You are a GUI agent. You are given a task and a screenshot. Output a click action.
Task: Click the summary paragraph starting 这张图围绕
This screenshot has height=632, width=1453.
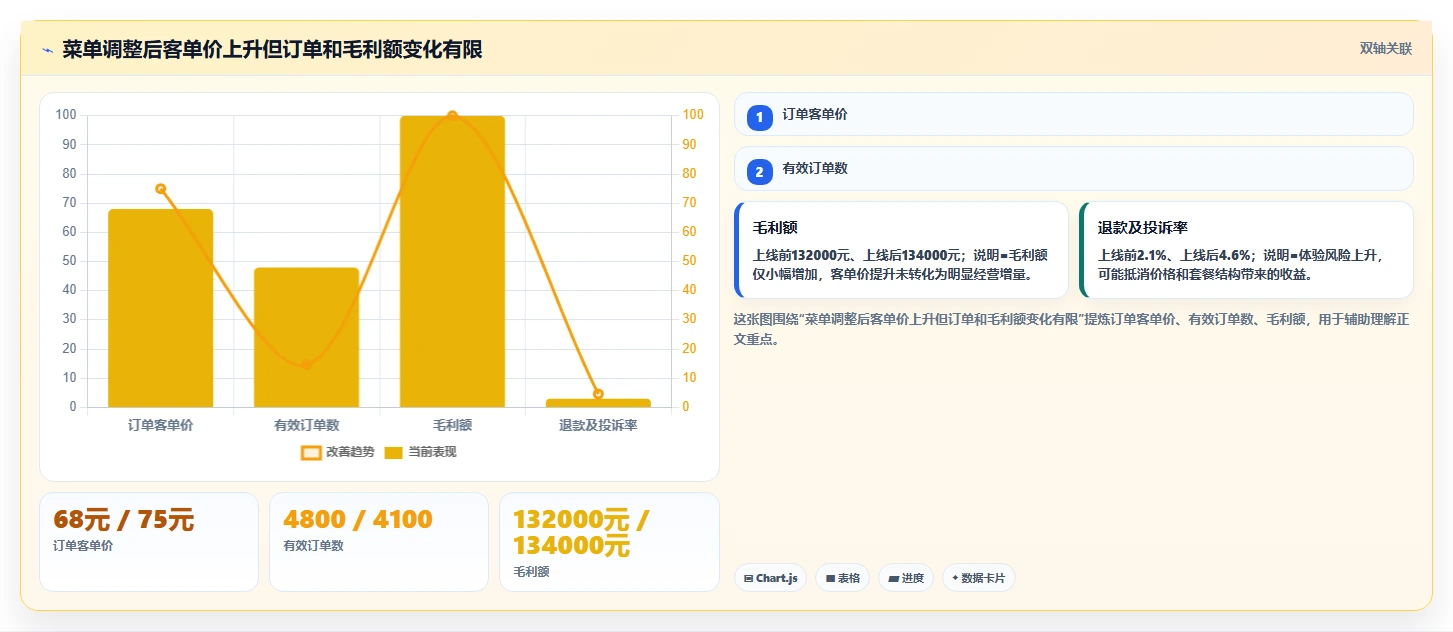[x=1071, y=329]
